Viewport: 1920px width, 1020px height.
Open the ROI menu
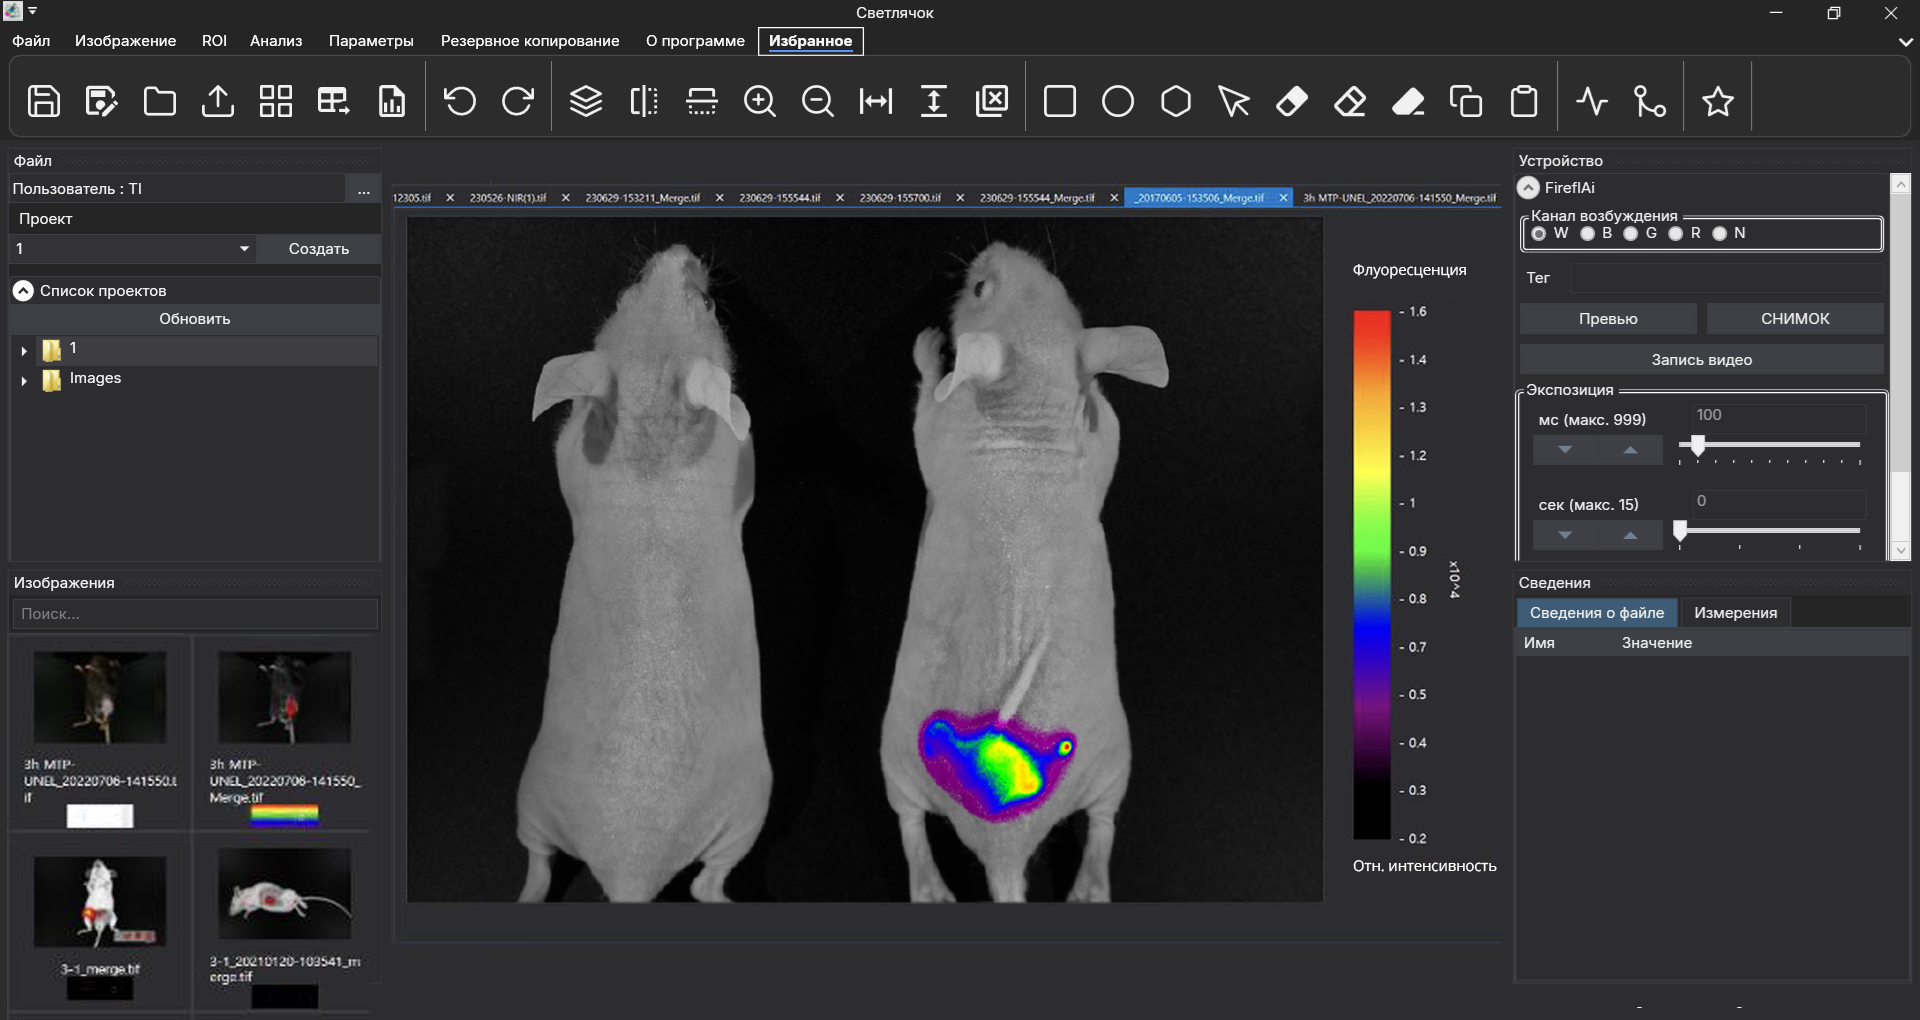click(214, 41)
